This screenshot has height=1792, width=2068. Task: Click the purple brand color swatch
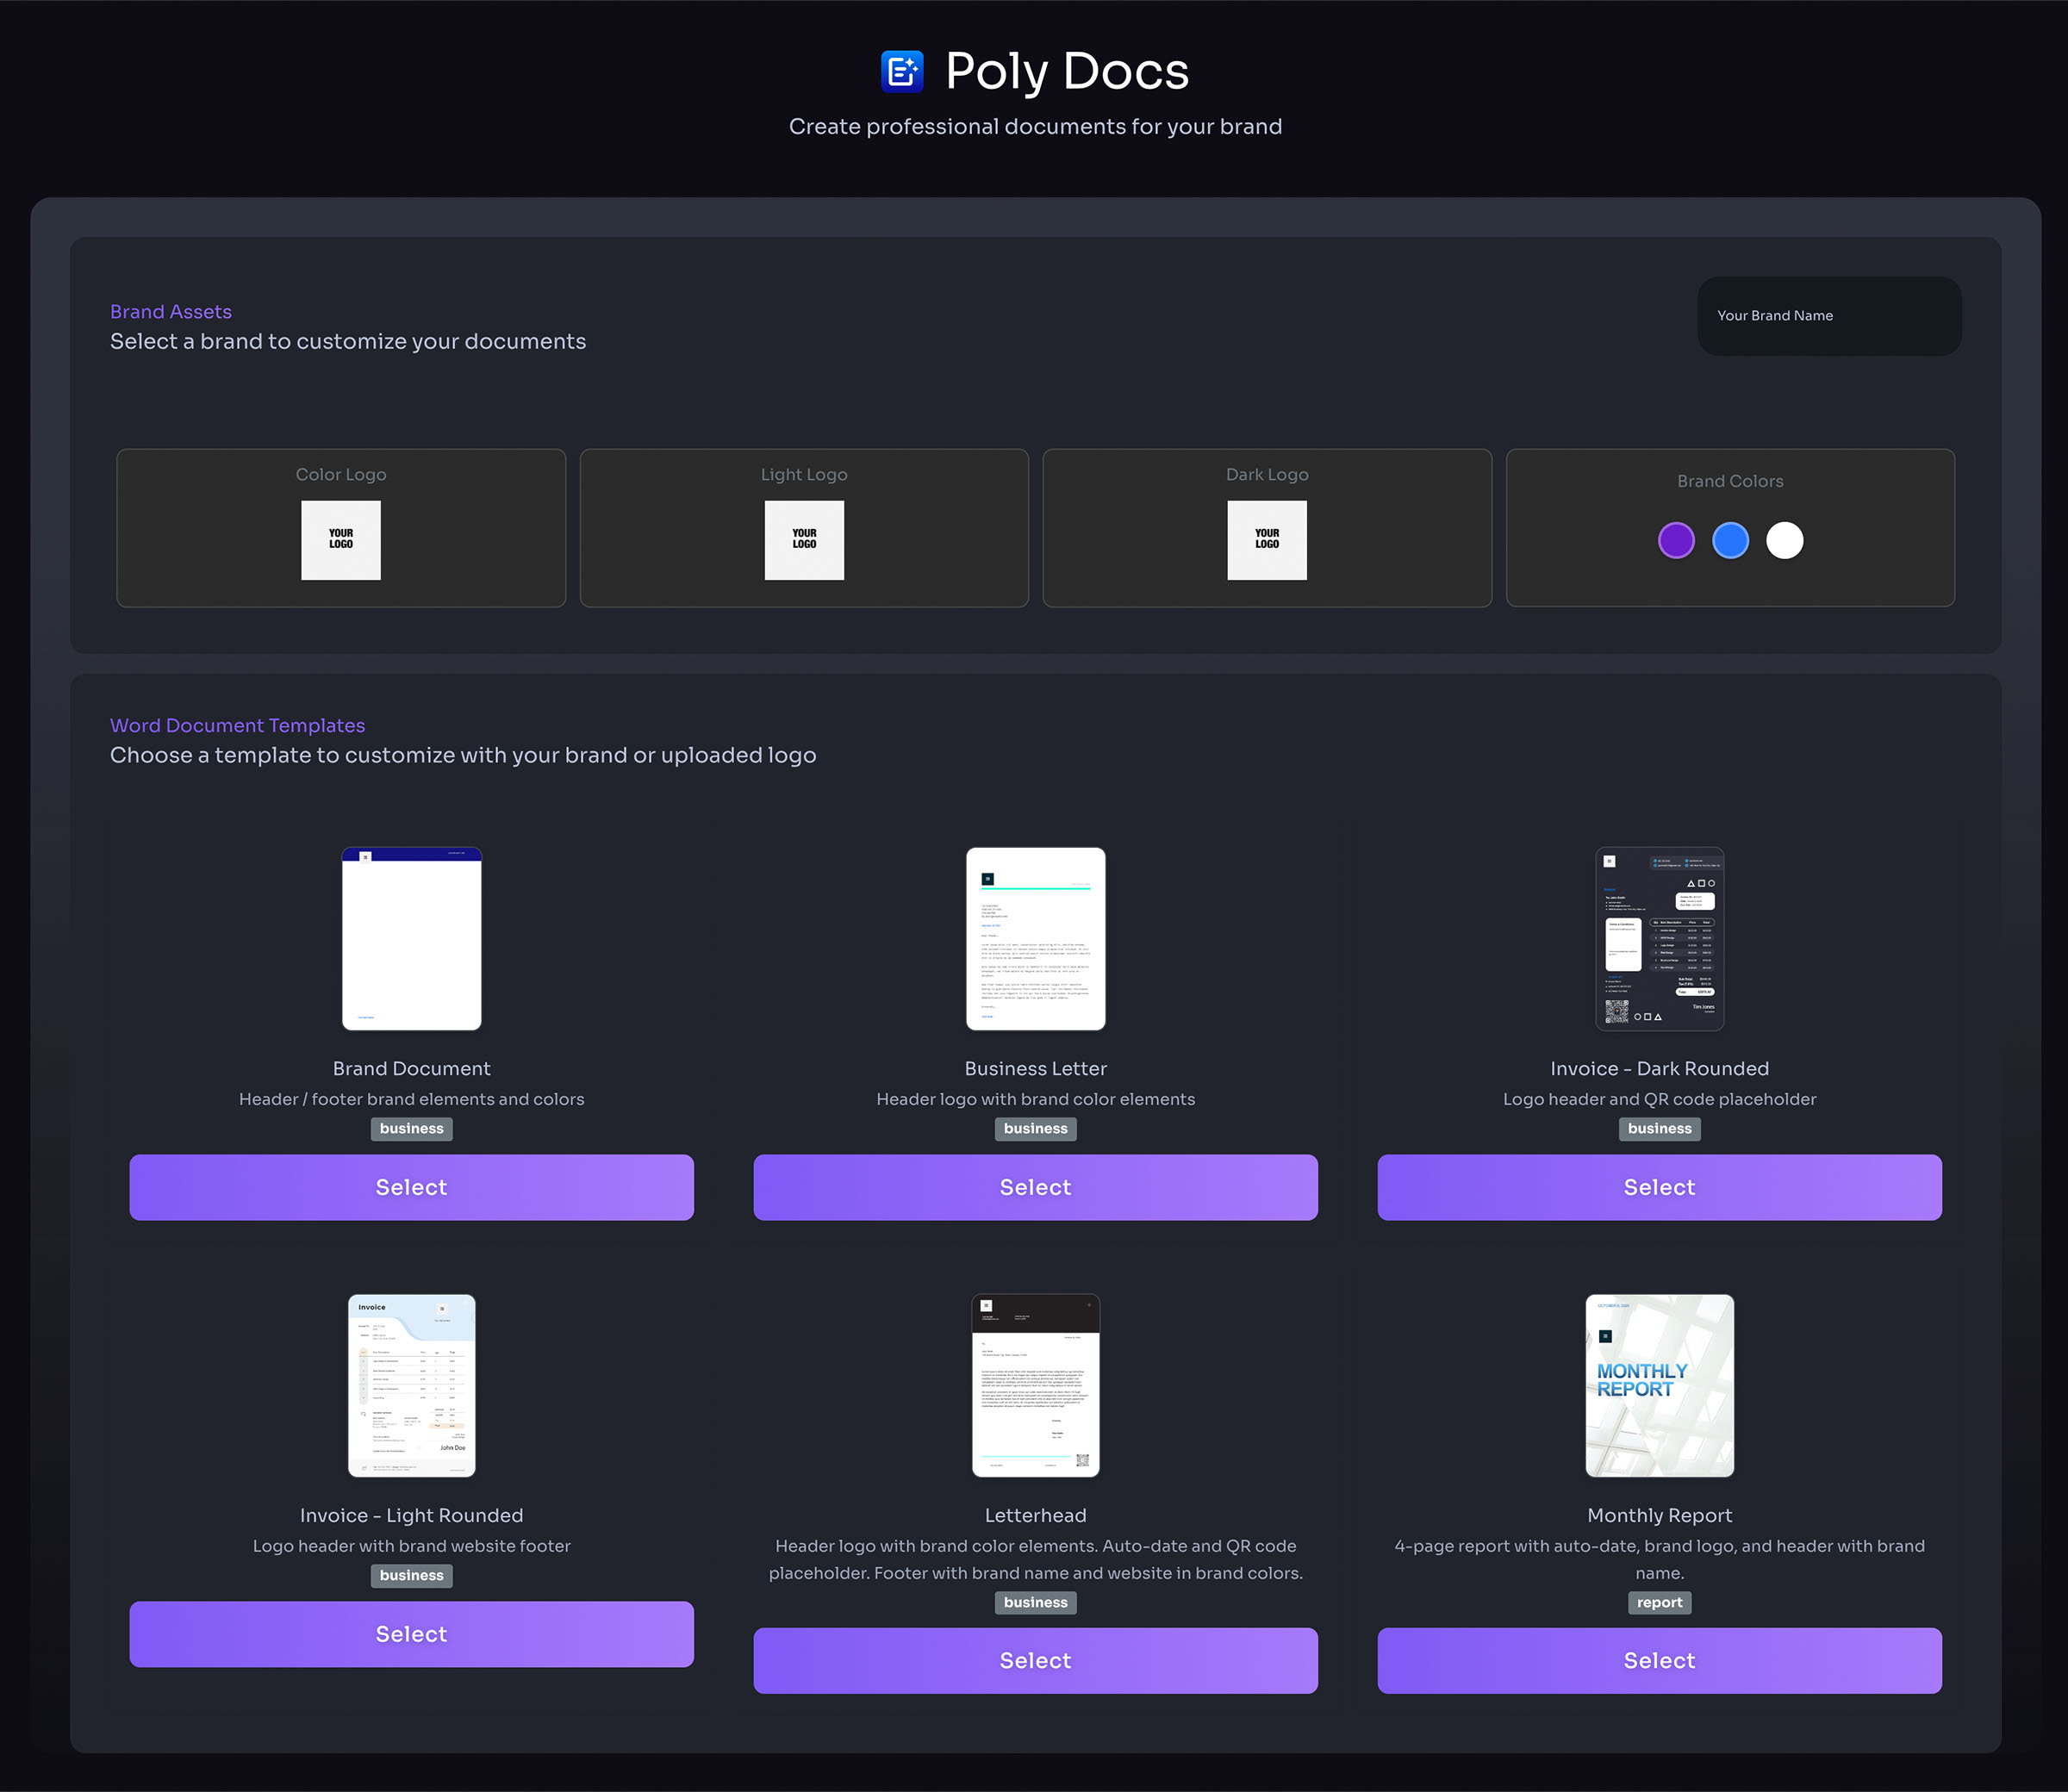1676,540
